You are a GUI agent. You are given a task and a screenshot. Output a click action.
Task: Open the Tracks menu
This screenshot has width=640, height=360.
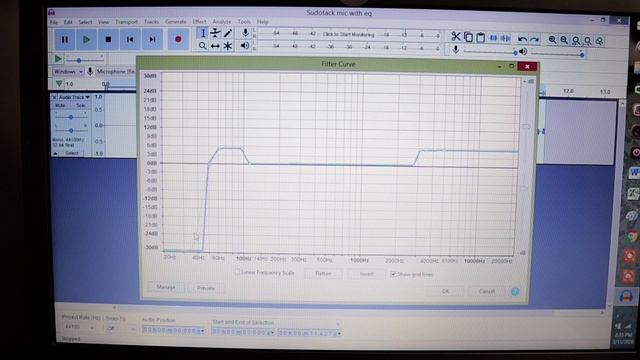click(151, 22)
